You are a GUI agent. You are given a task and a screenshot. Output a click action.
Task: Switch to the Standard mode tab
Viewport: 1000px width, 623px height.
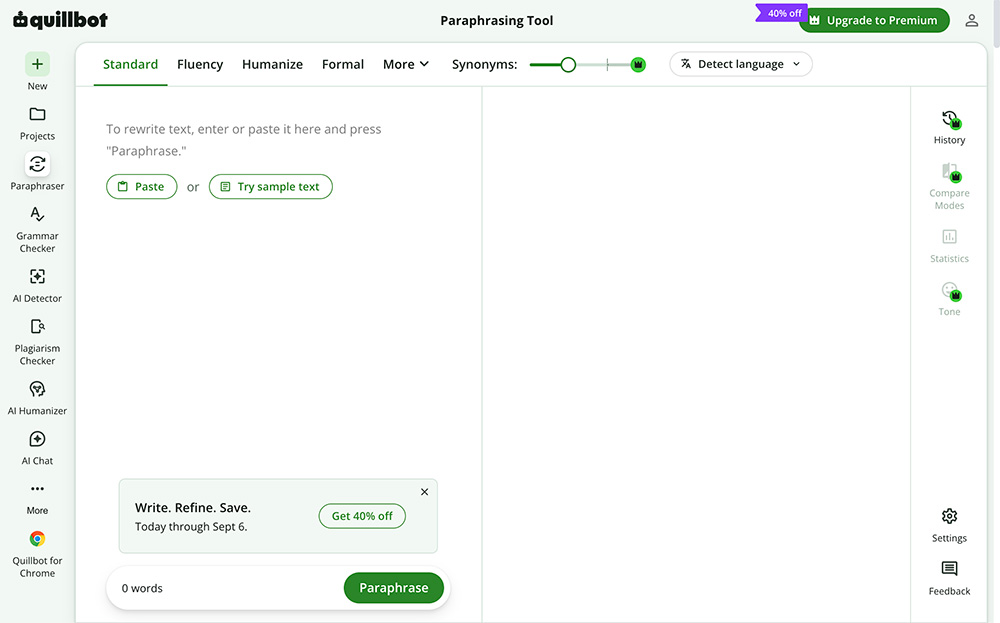coord(130,64)
